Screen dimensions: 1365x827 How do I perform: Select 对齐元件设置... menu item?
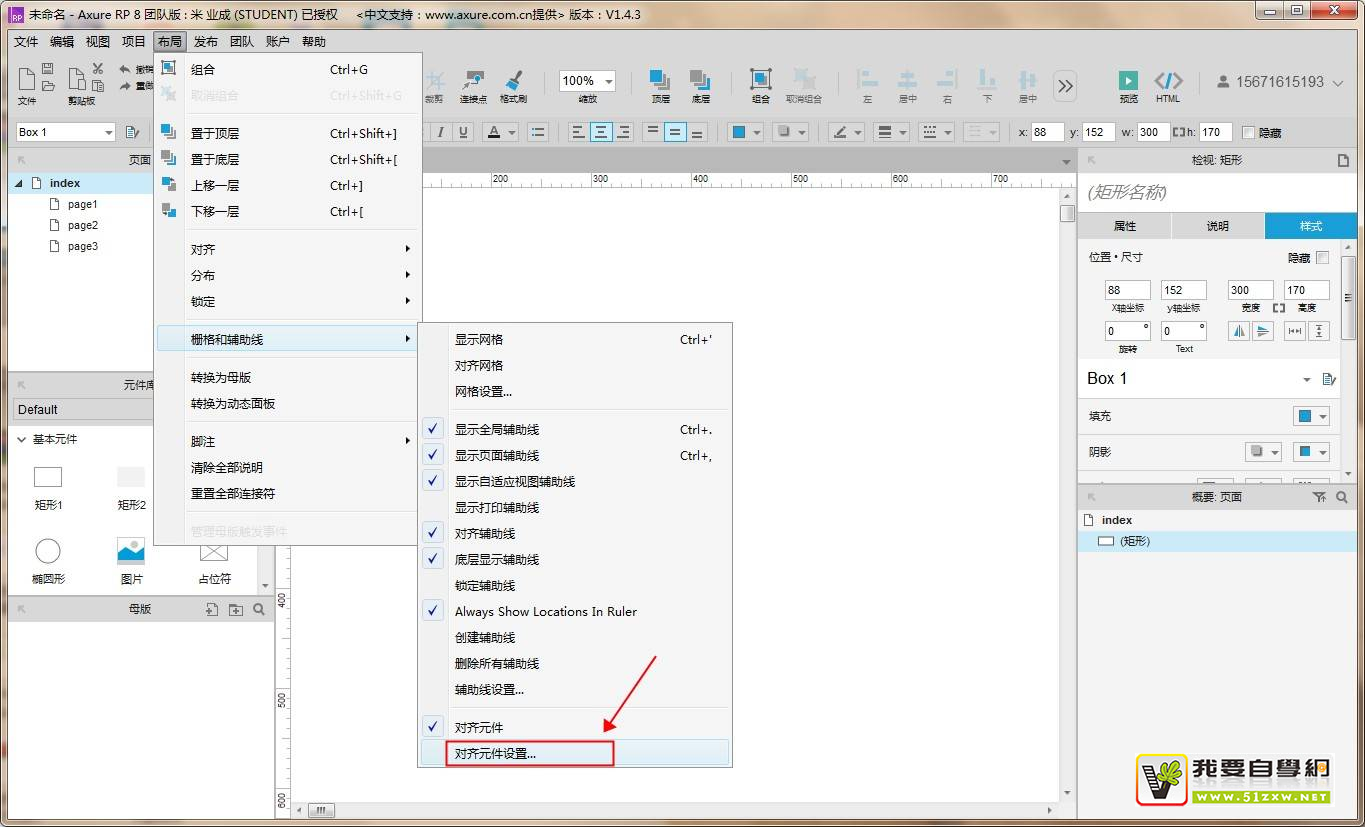click(x=574, y=753)
